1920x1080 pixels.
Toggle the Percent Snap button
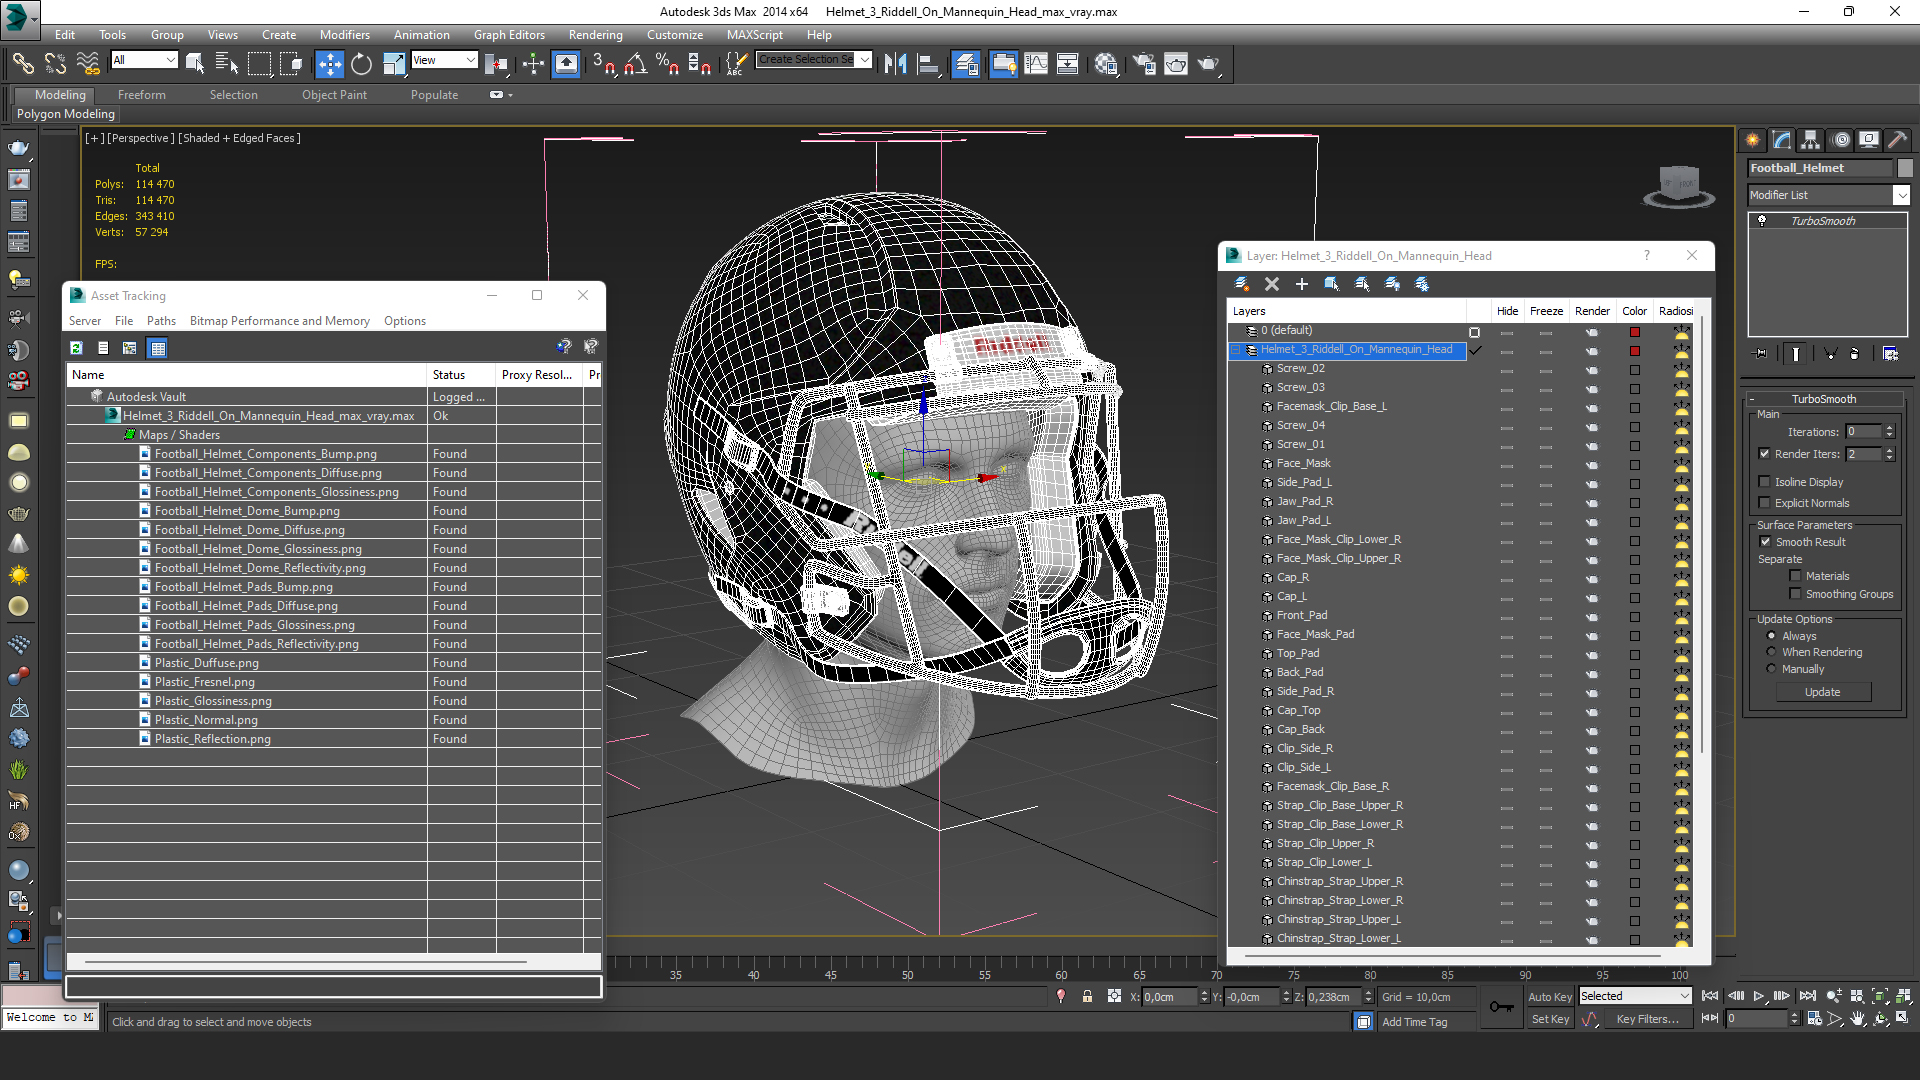point(667,64)
